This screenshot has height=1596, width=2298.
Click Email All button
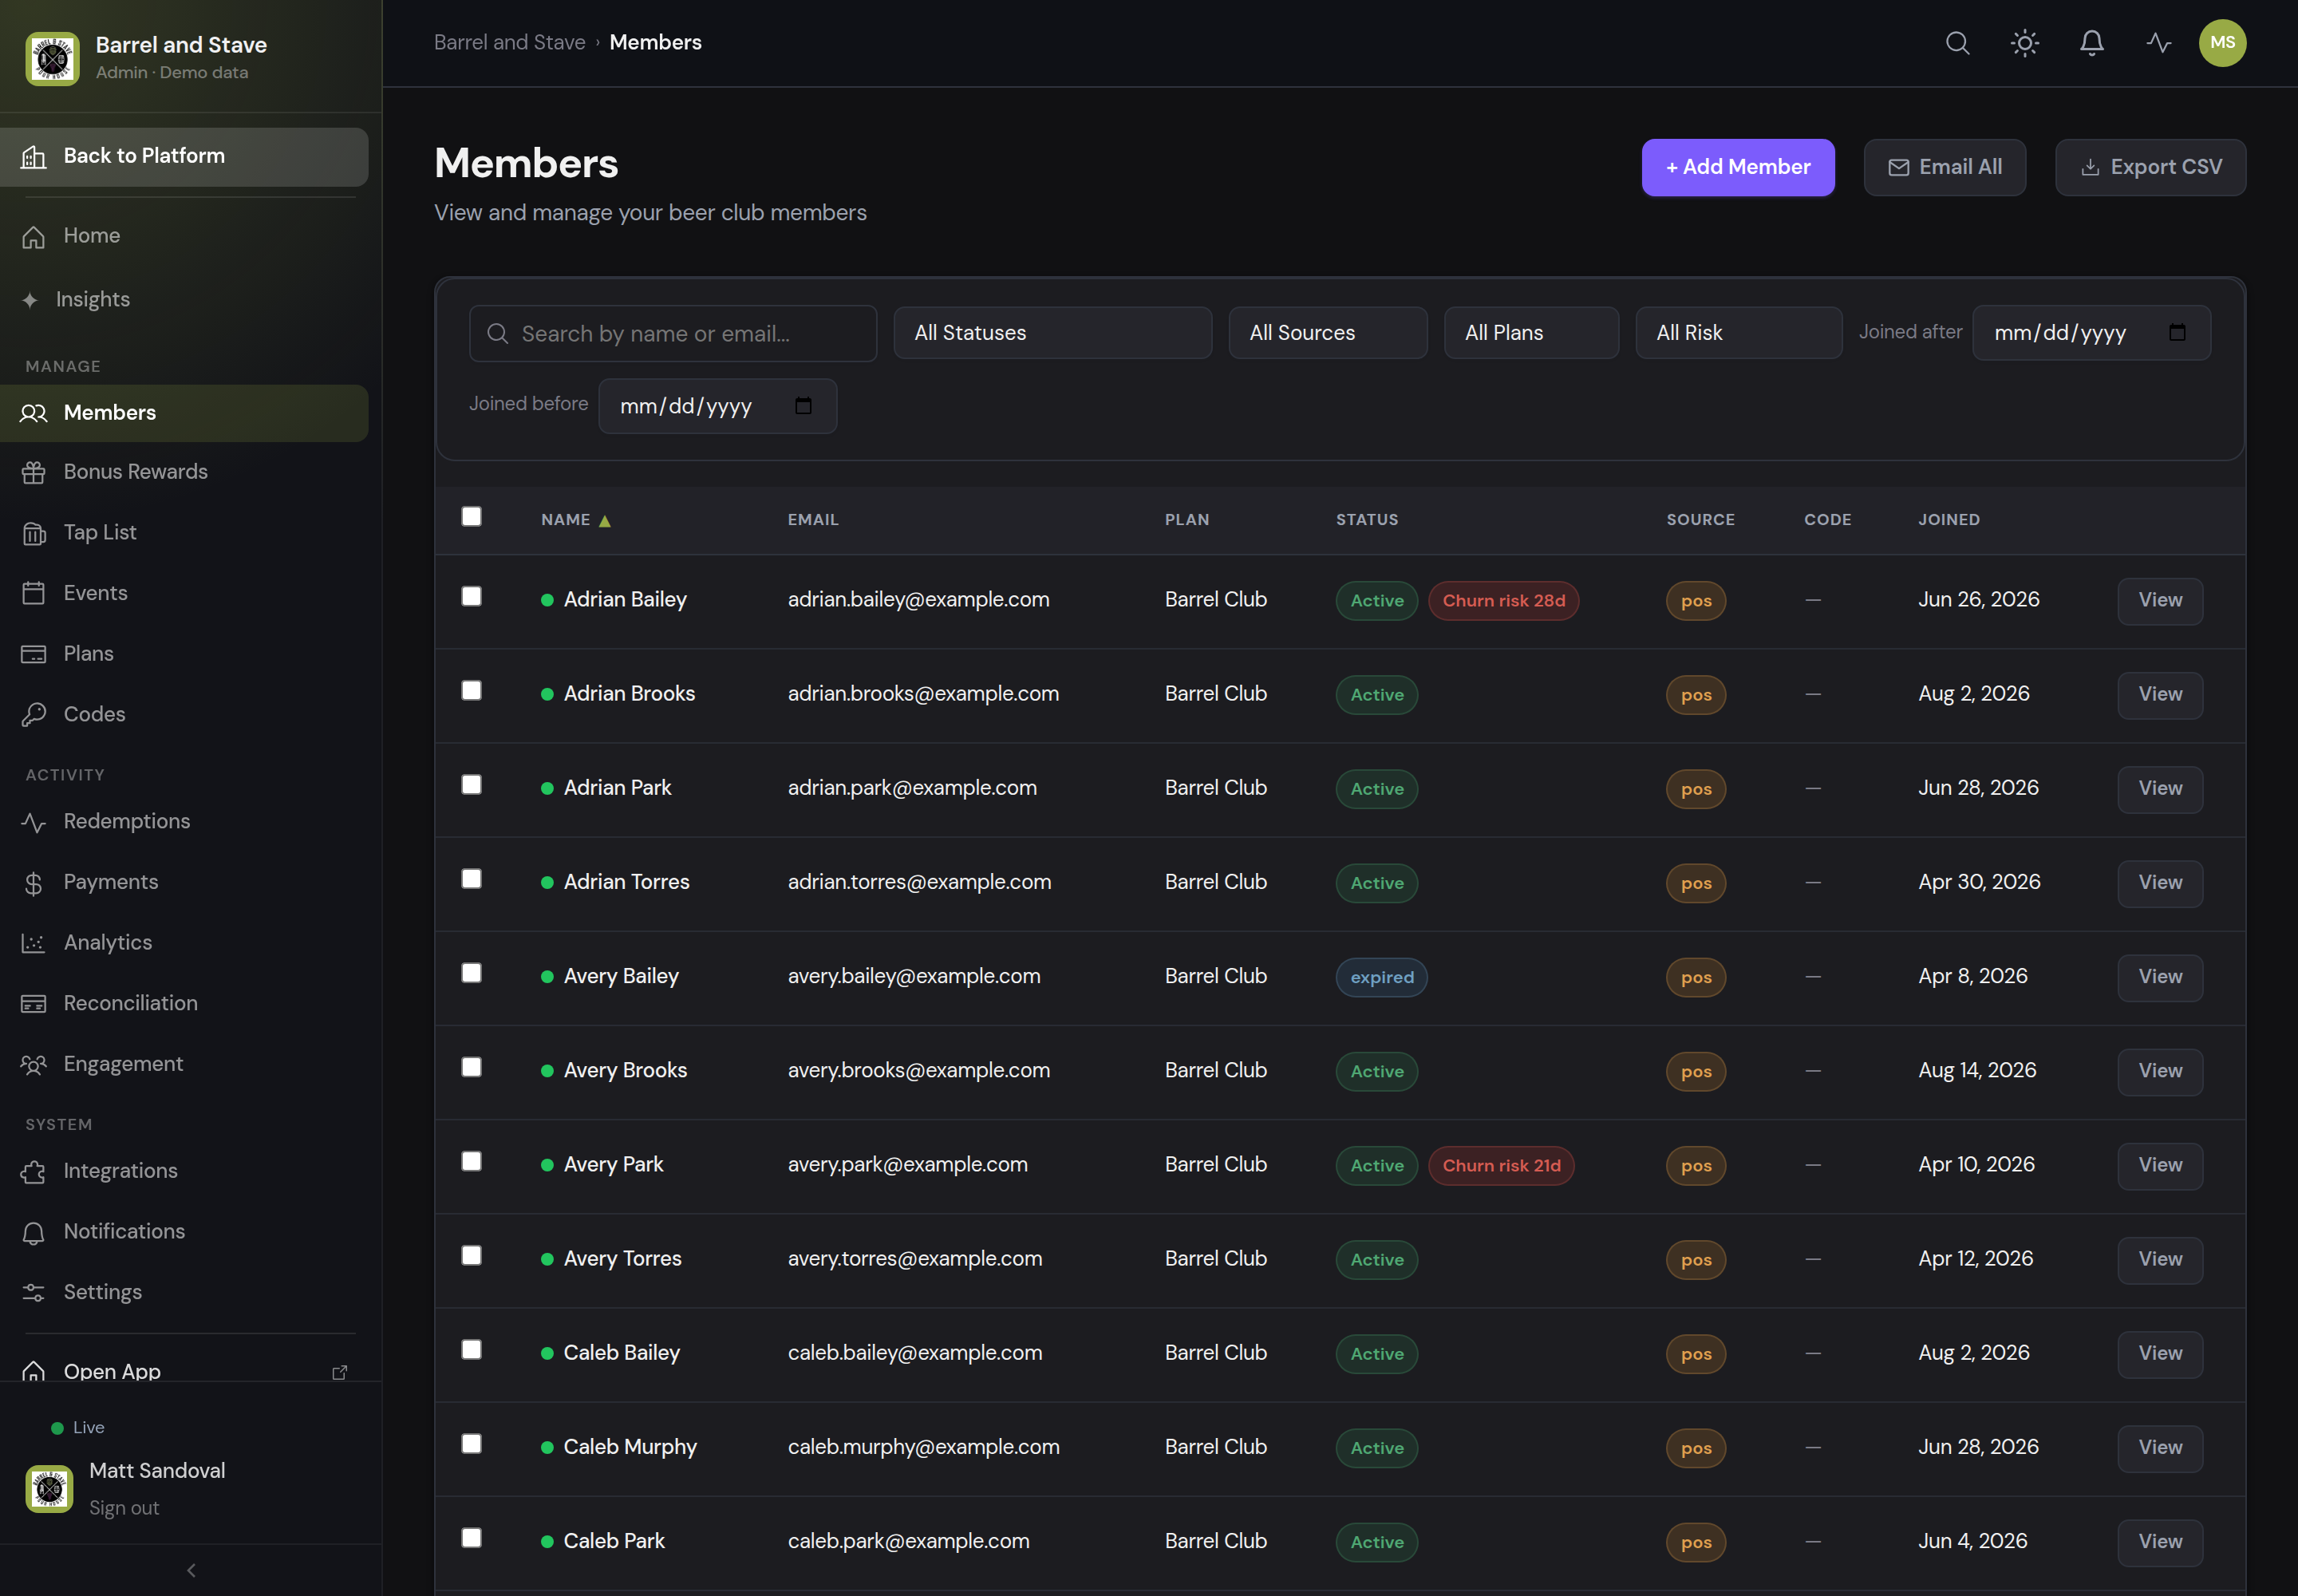[1944, 167]
